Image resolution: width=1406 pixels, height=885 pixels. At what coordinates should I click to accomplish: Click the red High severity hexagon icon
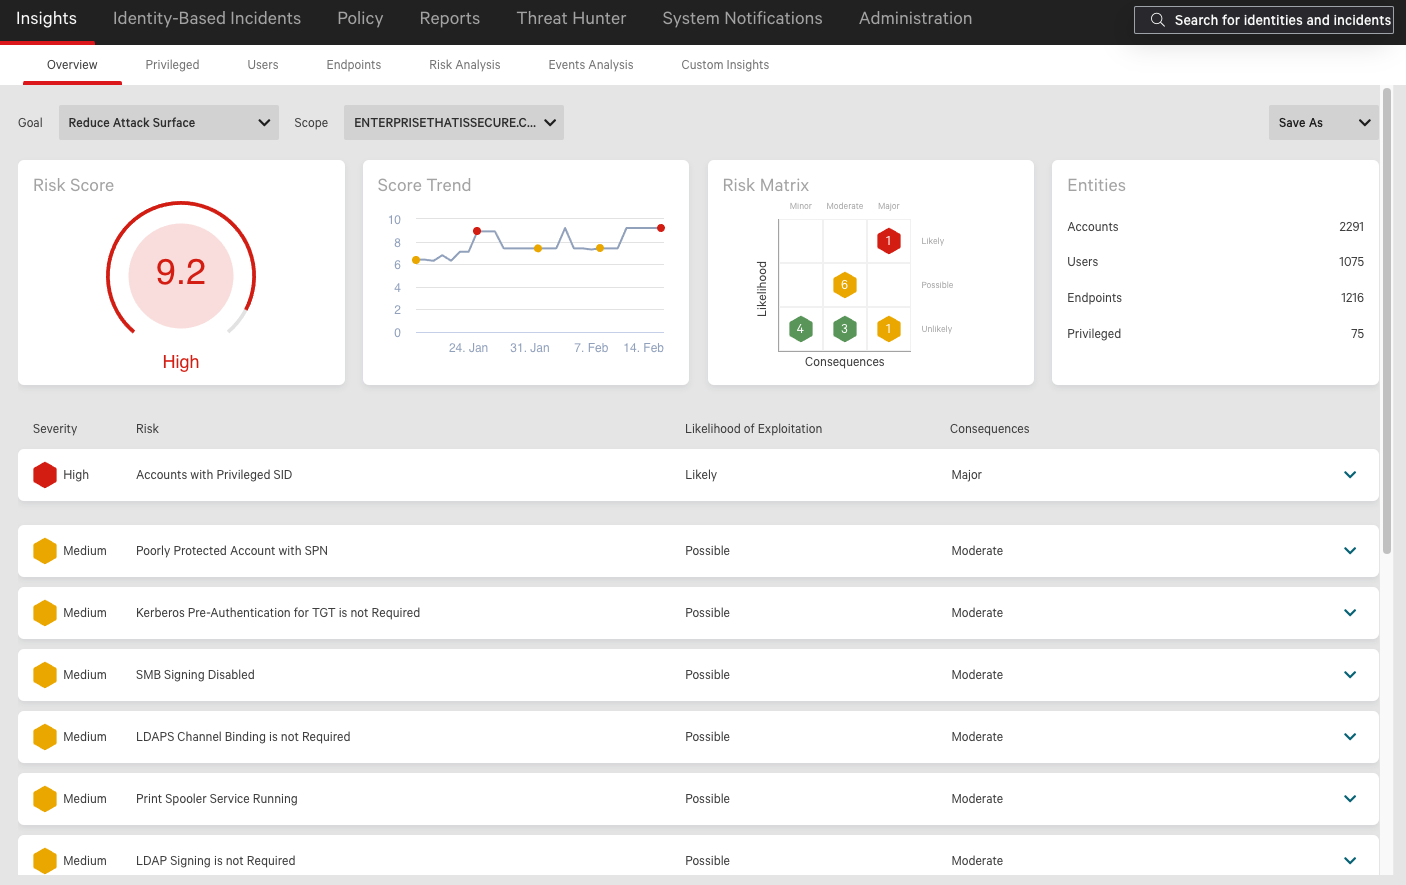[45, 475]
